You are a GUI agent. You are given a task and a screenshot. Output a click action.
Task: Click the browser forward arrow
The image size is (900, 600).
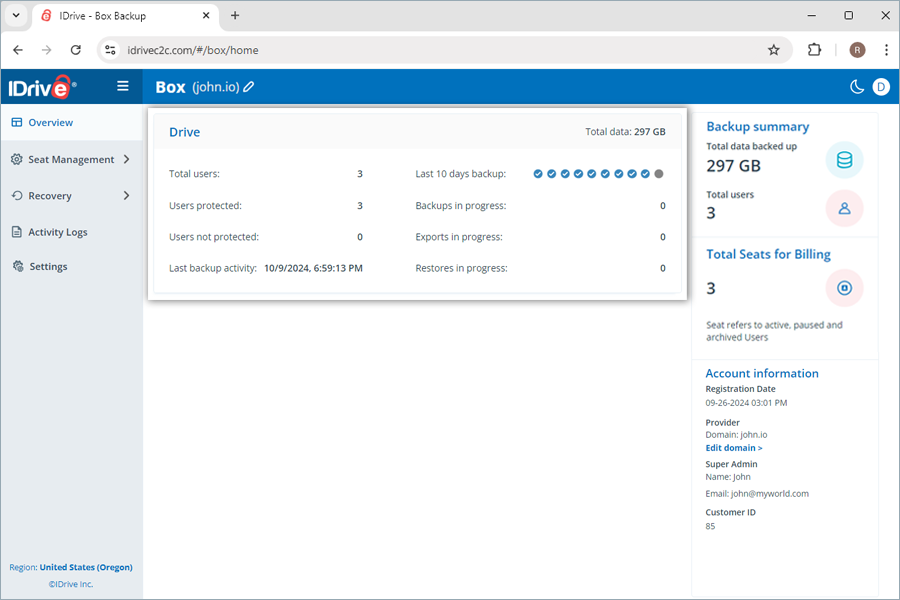click(46, 50)
